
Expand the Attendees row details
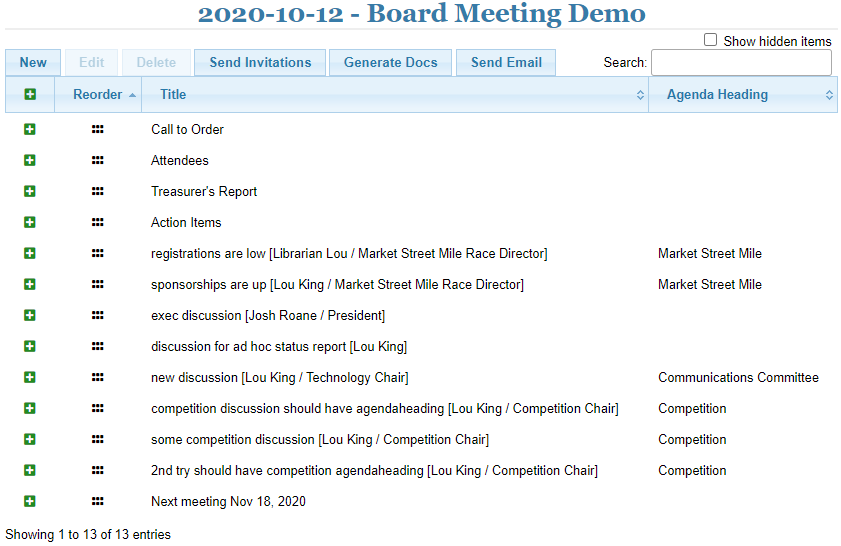tap(29, 160)
